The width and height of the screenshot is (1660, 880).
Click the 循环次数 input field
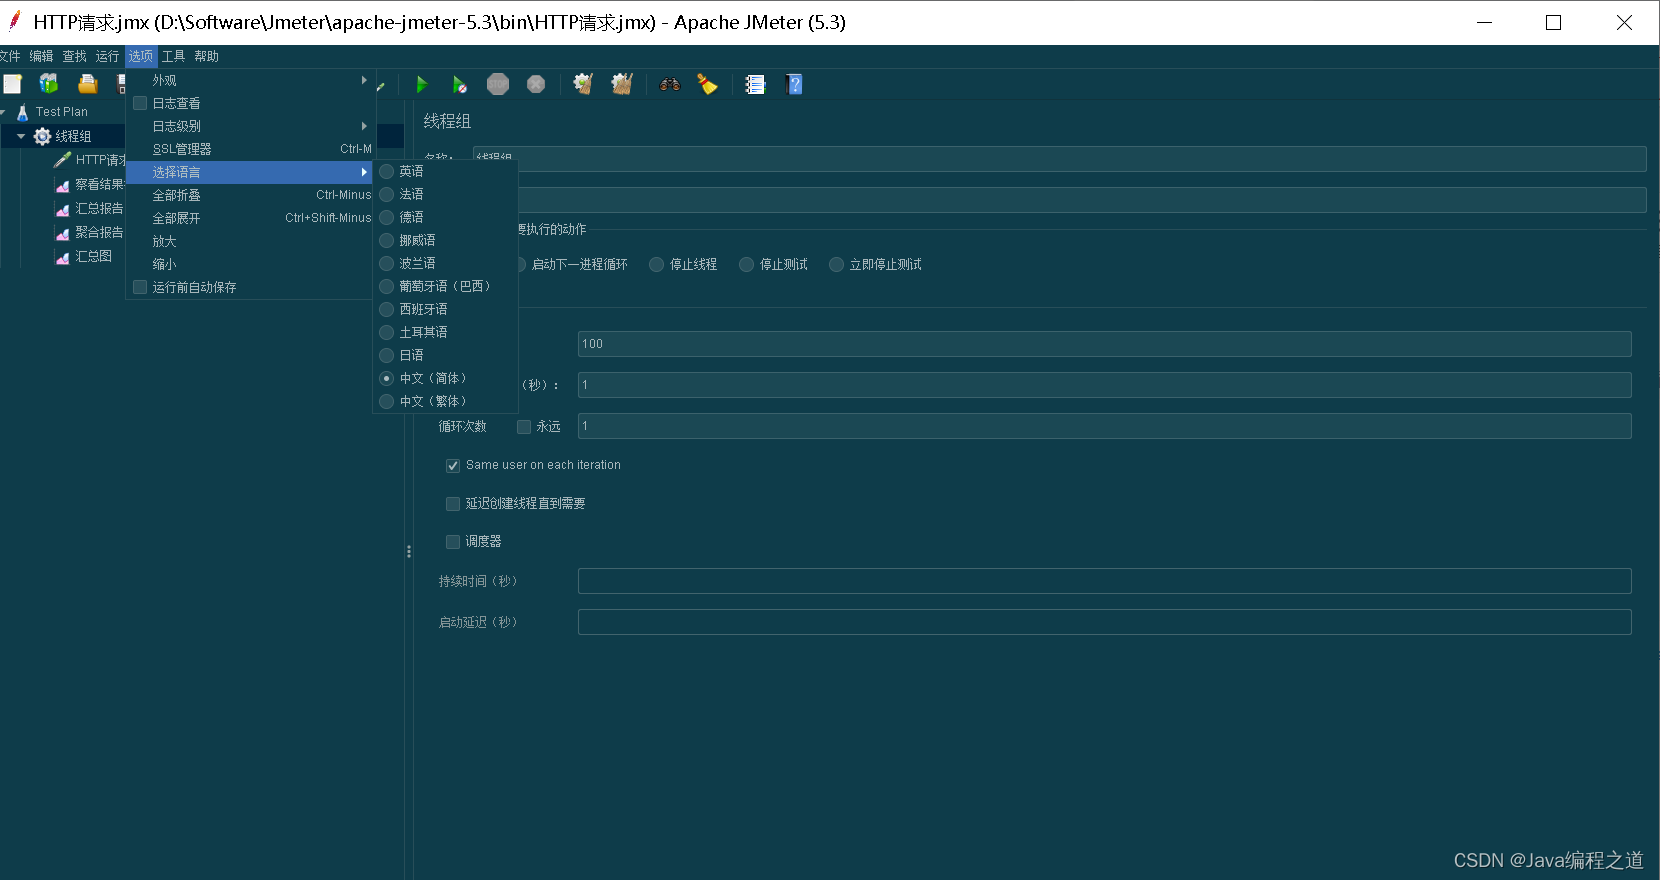[1104, 426]
